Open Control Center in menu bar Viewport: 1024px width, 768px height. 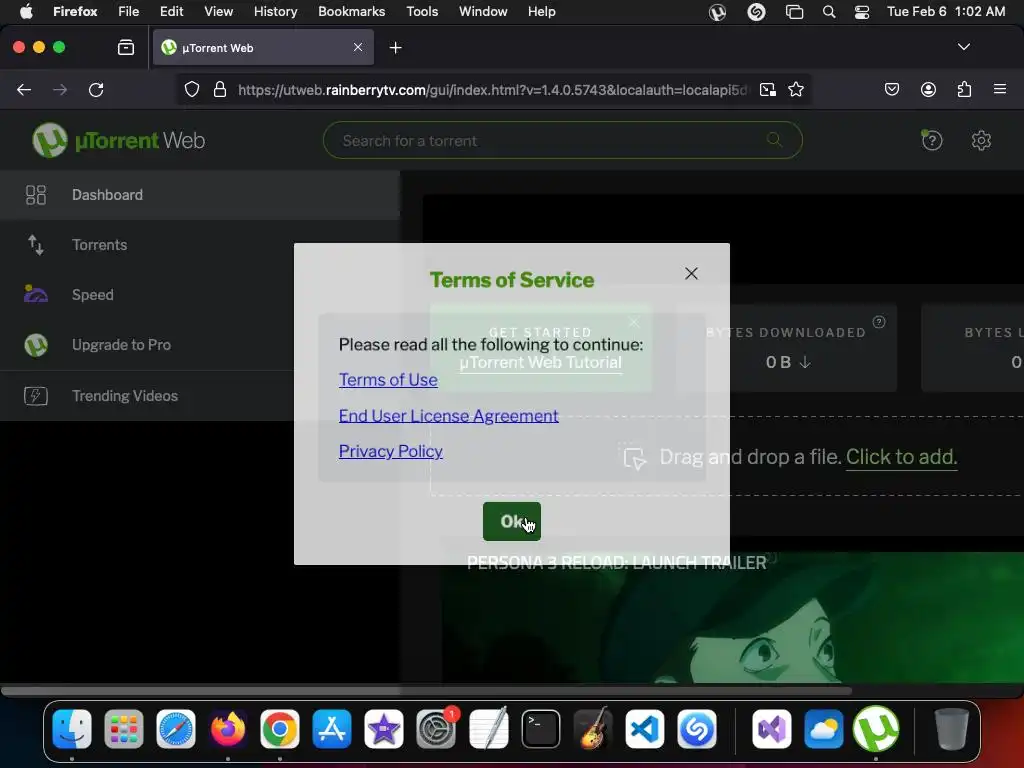click(x=861, y=12)
